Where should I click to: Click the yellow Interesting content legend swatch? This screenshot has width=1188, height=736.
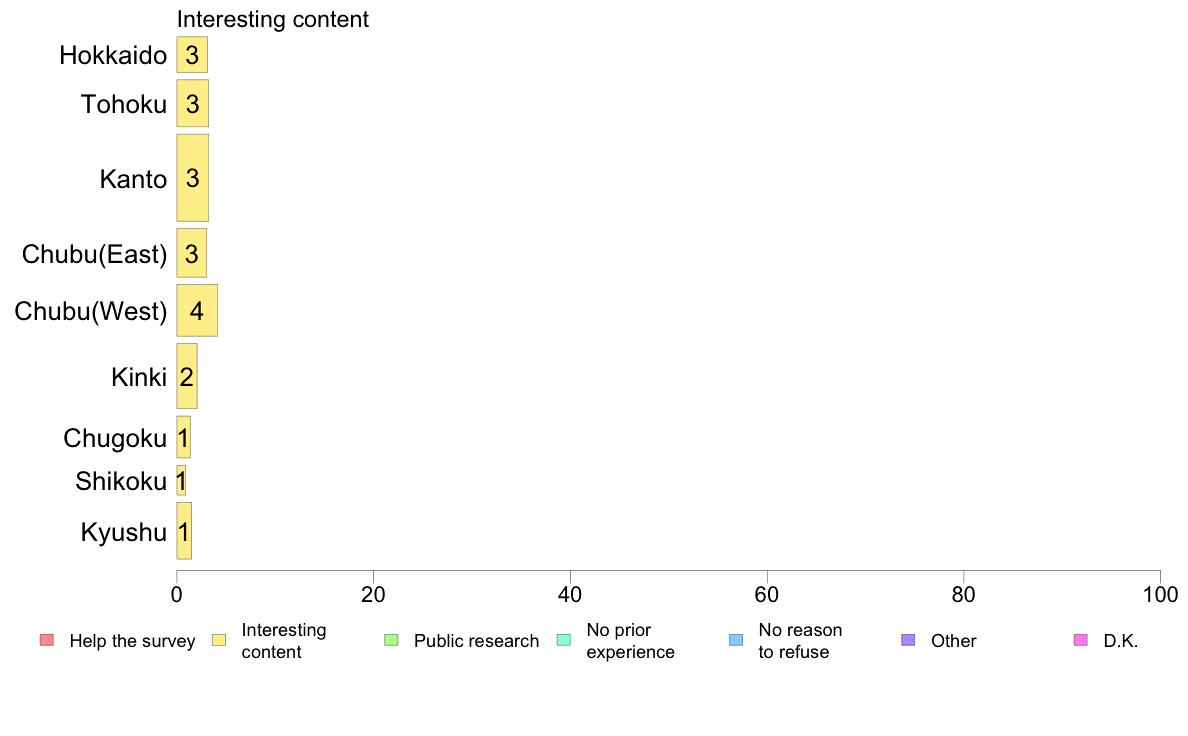pos(219,640)
